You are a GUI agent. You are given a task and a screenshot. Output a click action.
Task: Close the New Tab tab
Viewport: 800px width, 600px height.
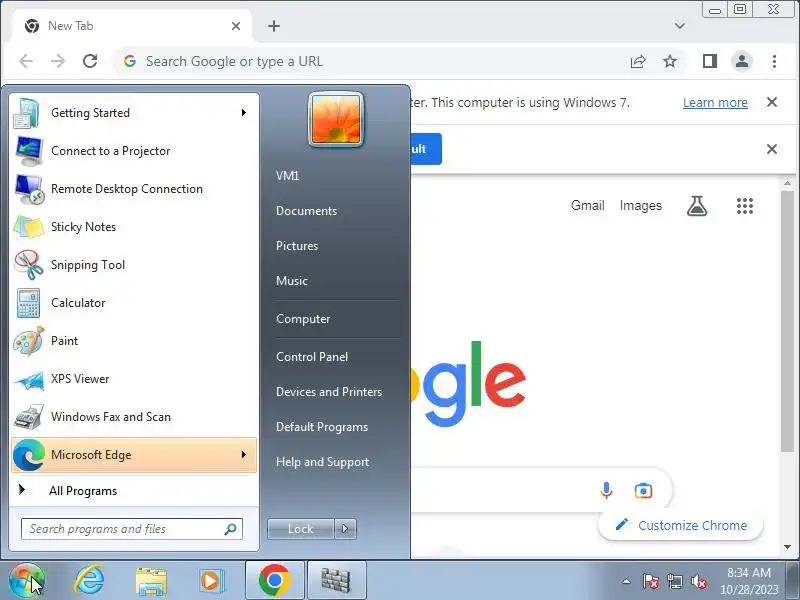click(x=236, y=26)
